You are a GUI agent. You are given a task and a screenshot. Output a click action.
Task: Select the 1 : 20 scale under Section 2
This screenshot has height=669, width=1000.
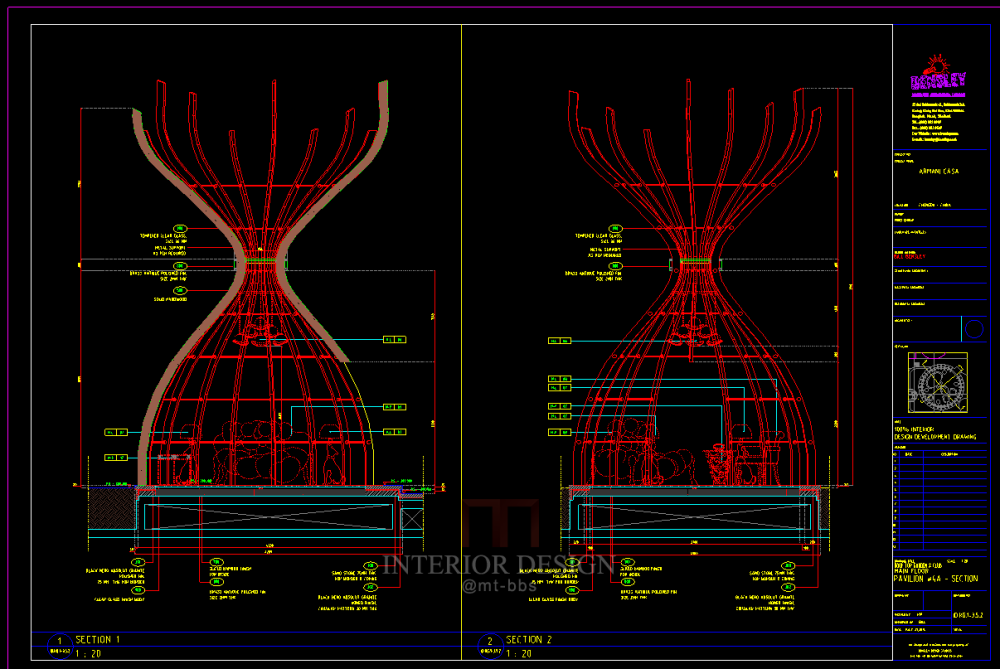518,653
